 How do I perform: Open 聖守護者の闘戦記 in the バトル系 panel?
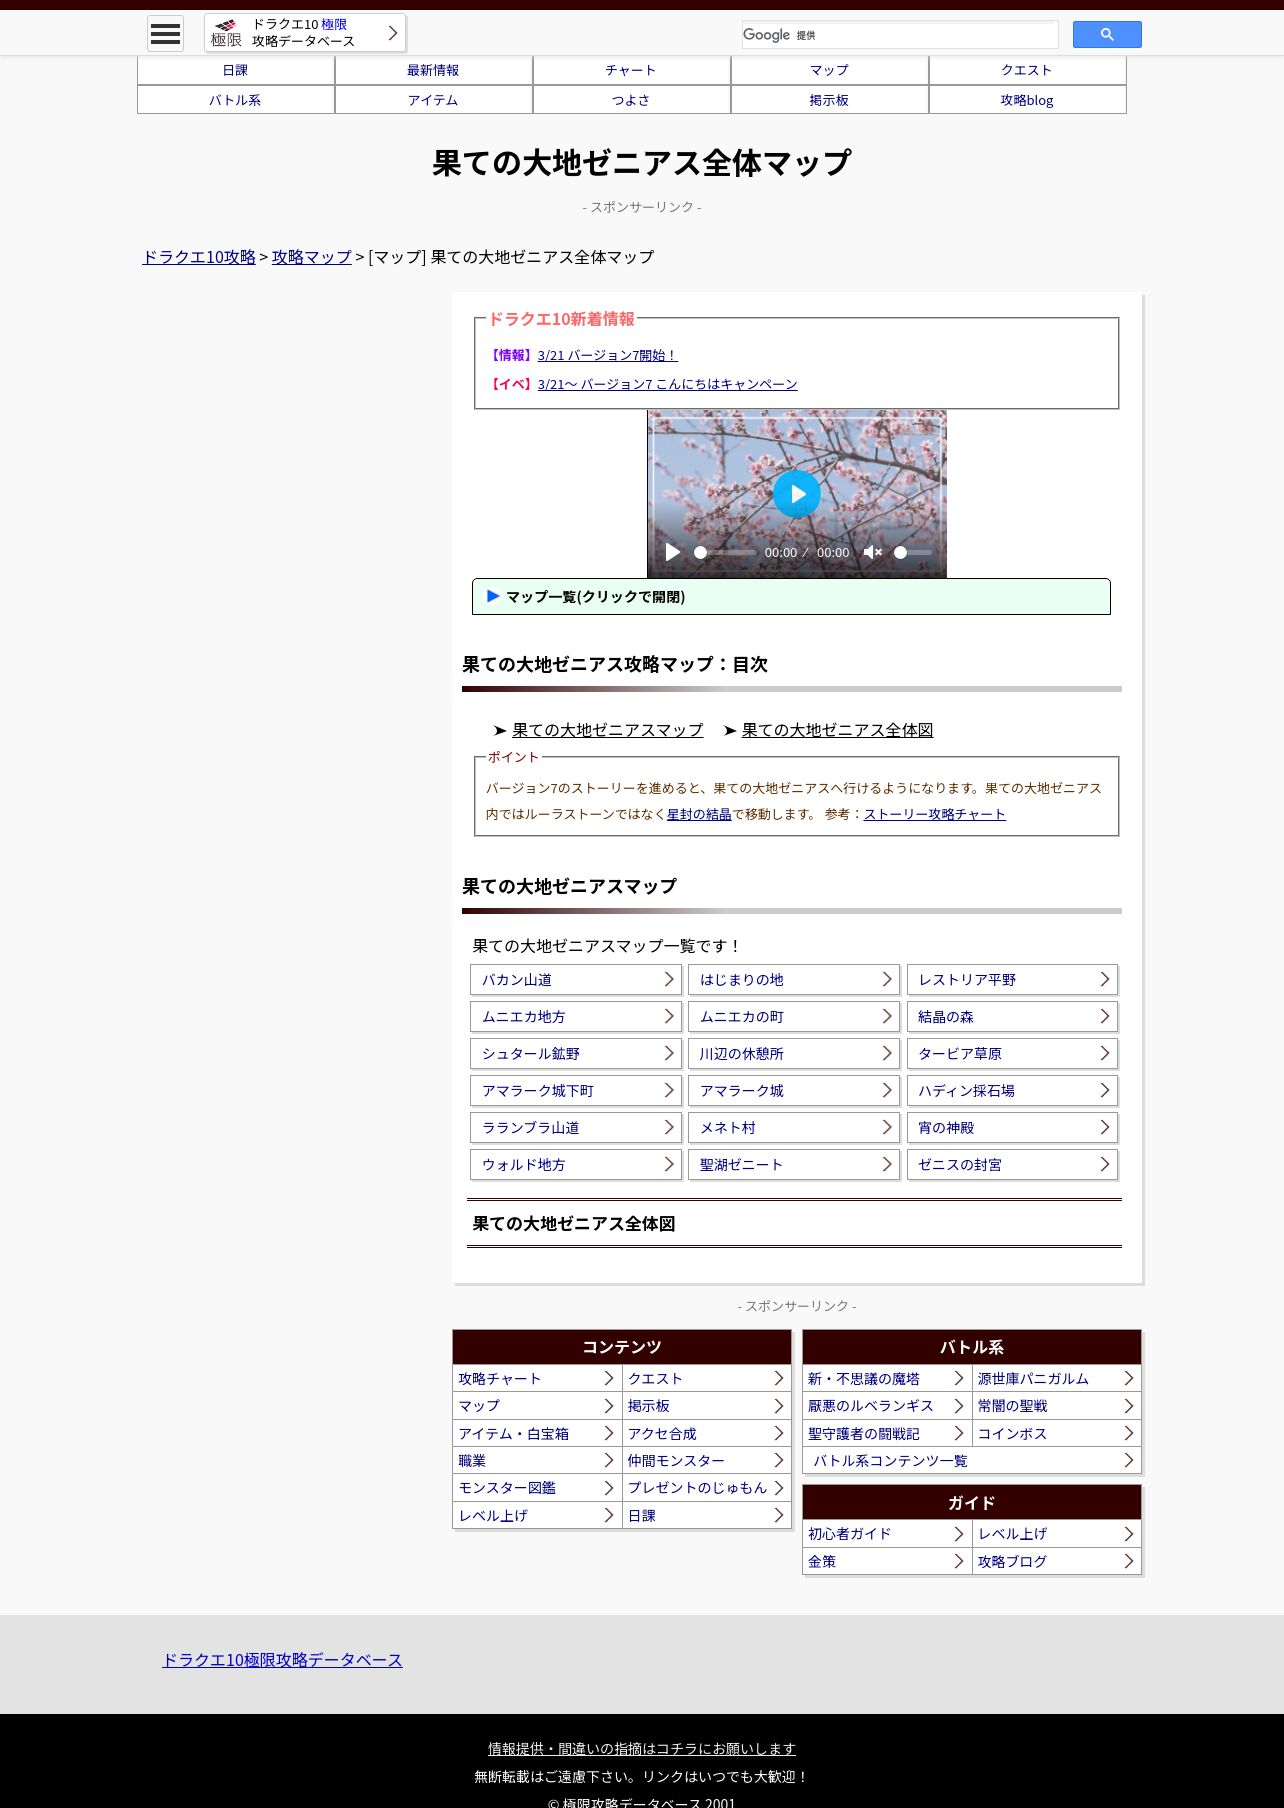887,1434
